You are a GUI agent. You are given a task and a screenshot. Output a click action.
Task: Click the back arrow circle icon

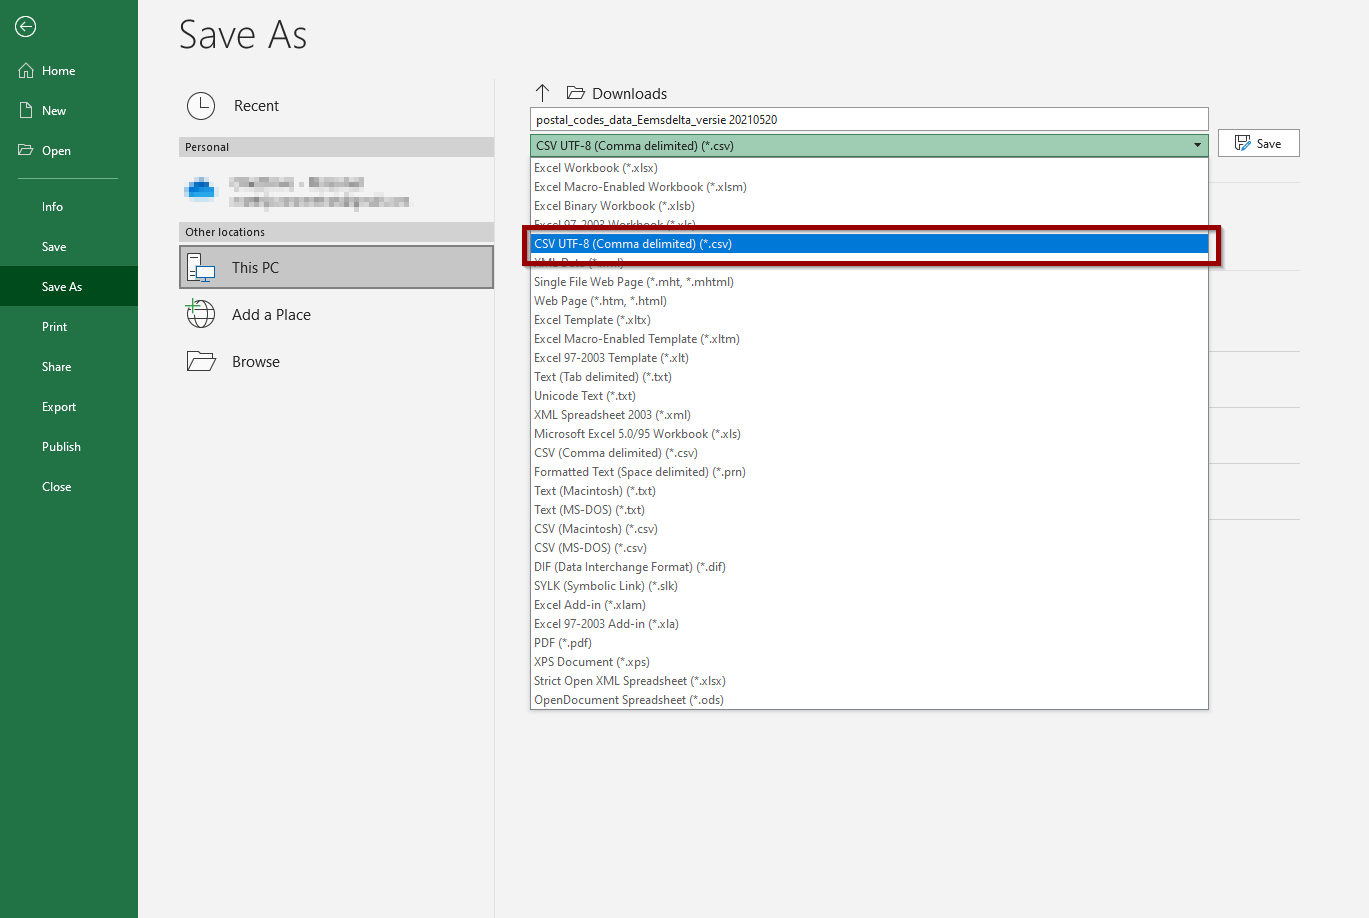tap(26, 27)
